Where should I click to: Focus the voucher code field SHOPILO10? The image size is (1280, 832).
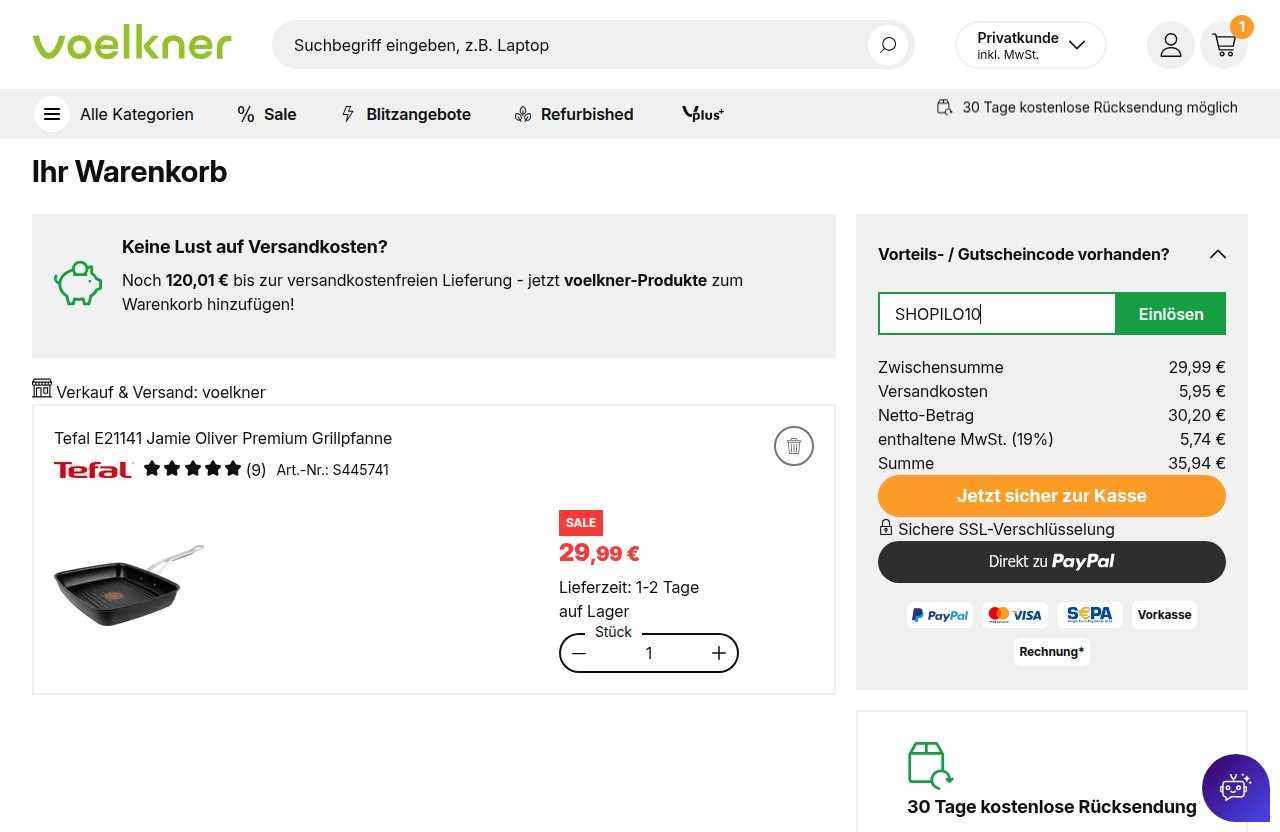click(997, 314)
